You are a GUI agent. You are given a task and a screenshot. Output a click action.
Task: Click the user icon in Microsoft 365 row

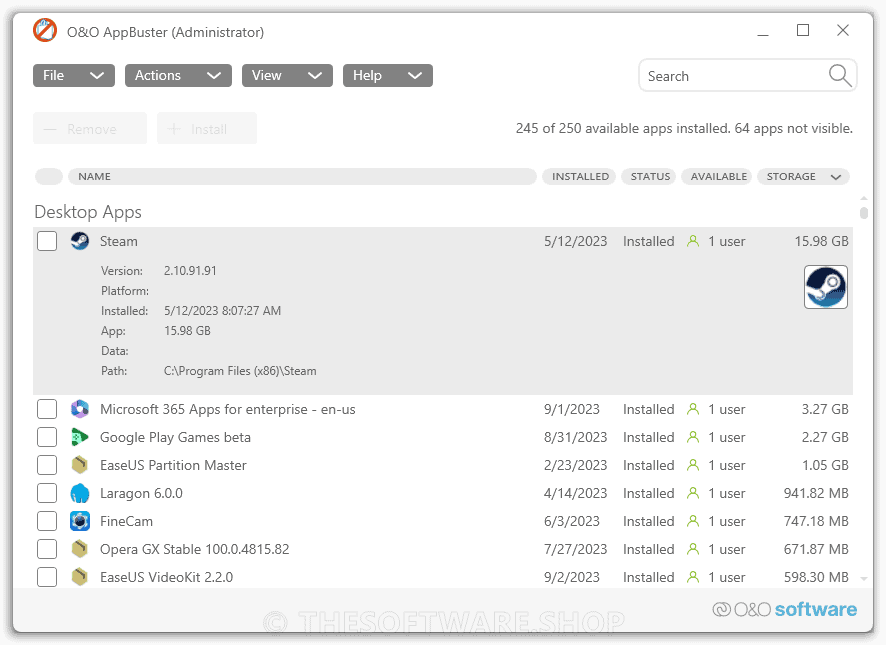tap(693, 409)
